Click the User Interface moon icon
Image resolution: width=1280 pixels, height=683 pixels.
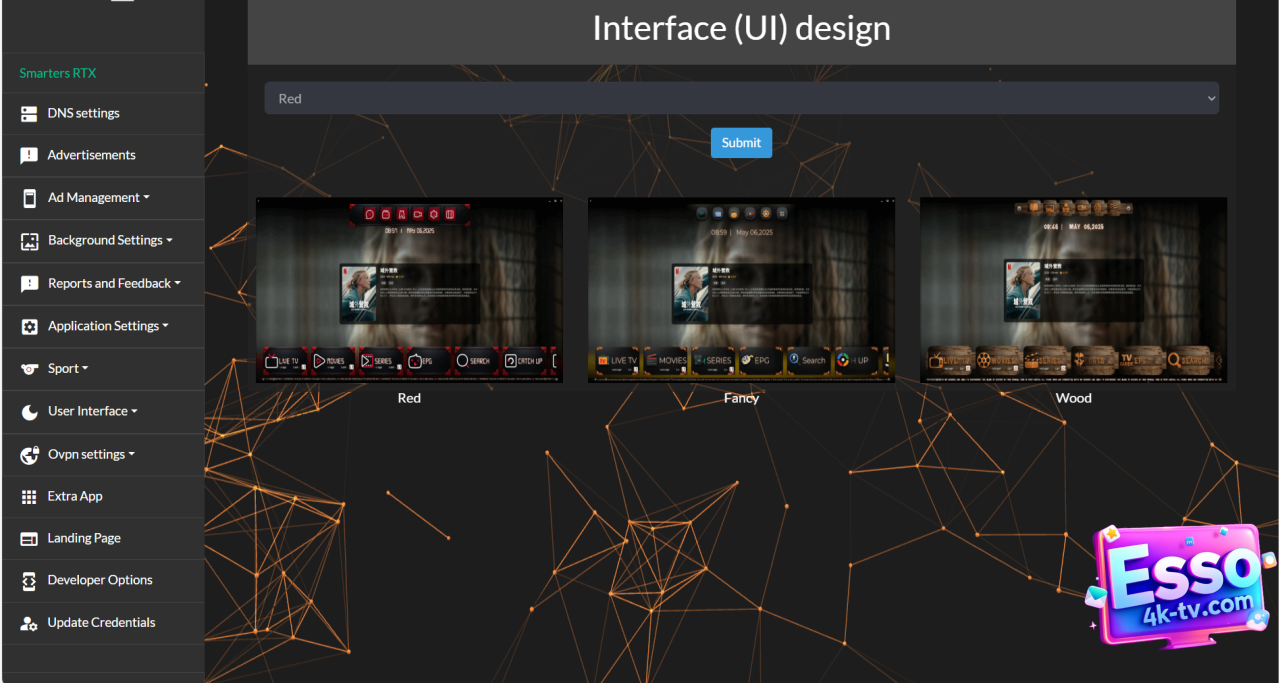pyautogui.click(x=29, y=412)
